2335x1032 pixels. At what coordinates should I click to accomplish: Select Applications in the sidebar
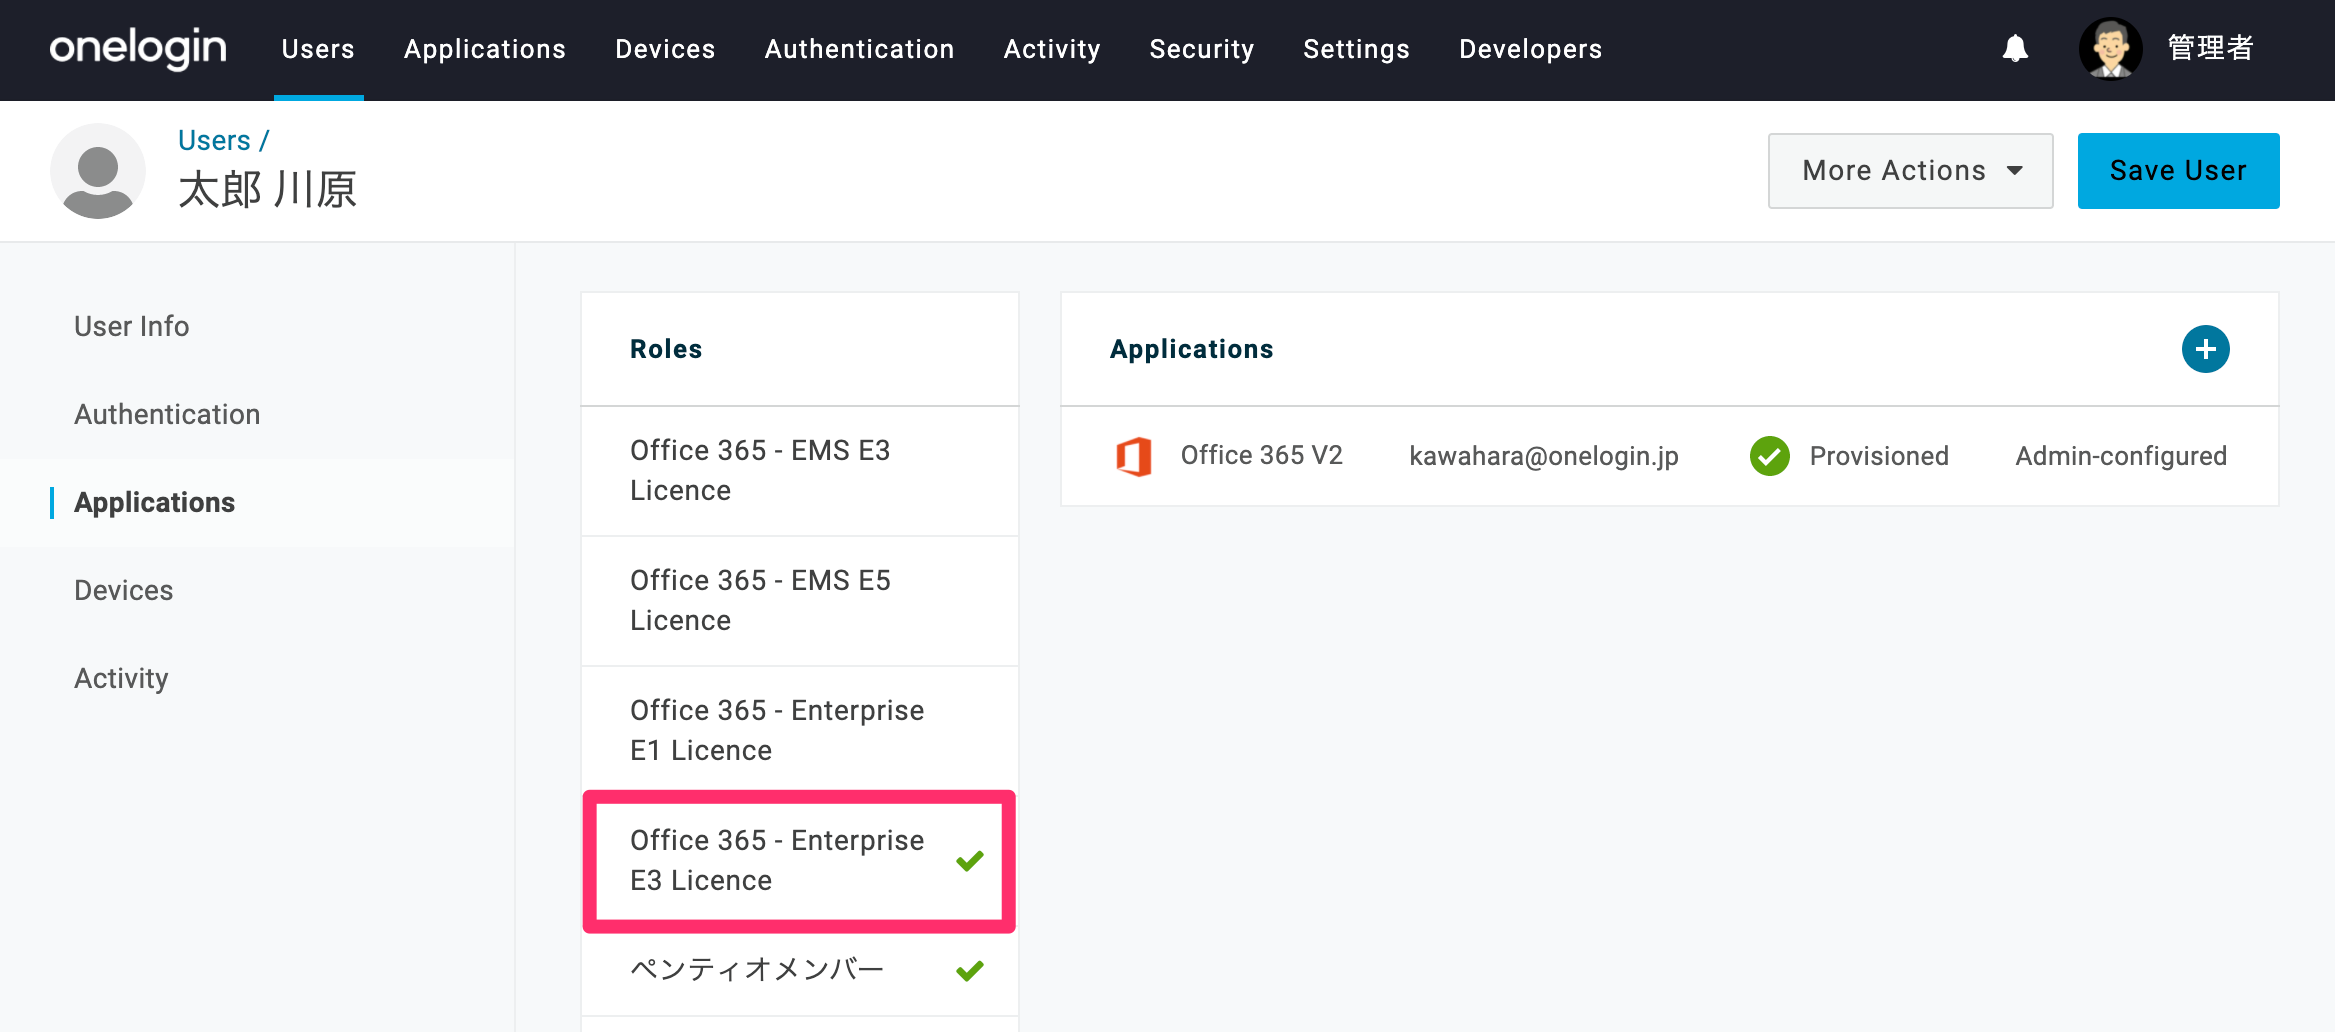(x=155, y=502)
